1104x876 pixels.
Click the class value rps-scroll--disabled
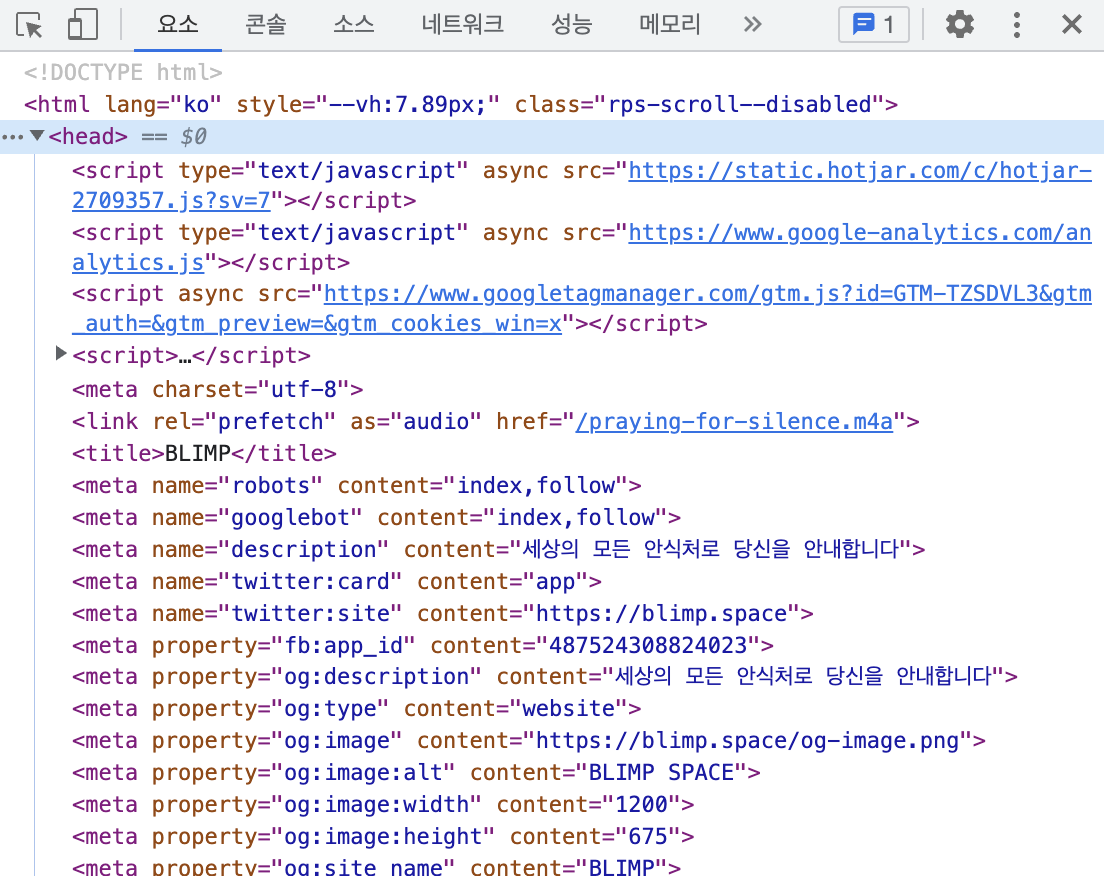coord(740,104)
